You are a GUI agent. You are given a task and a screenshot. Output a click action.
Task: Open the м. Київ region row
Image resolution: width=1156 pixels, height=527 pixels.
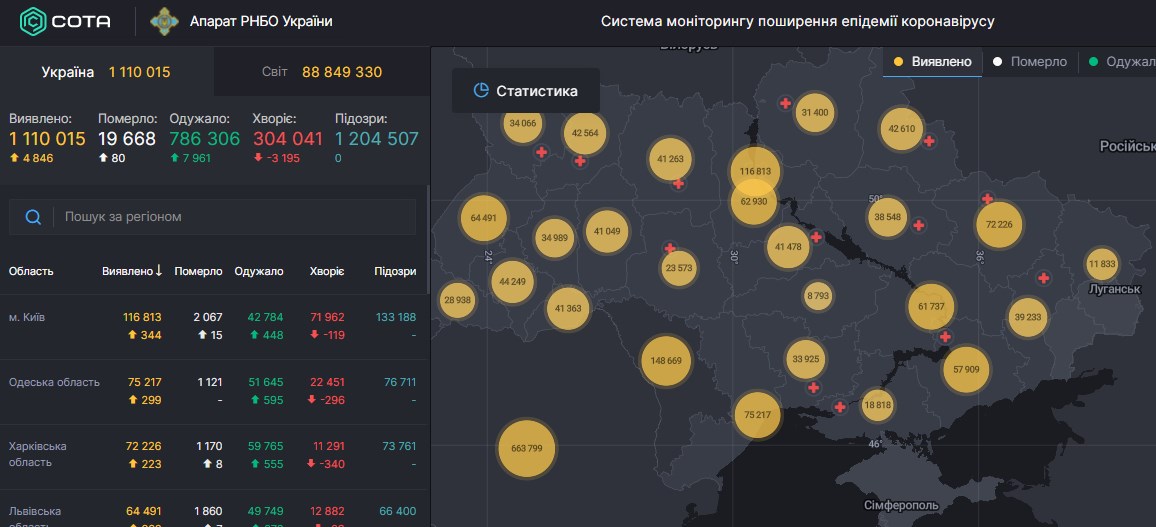click(x=213, y=327)
